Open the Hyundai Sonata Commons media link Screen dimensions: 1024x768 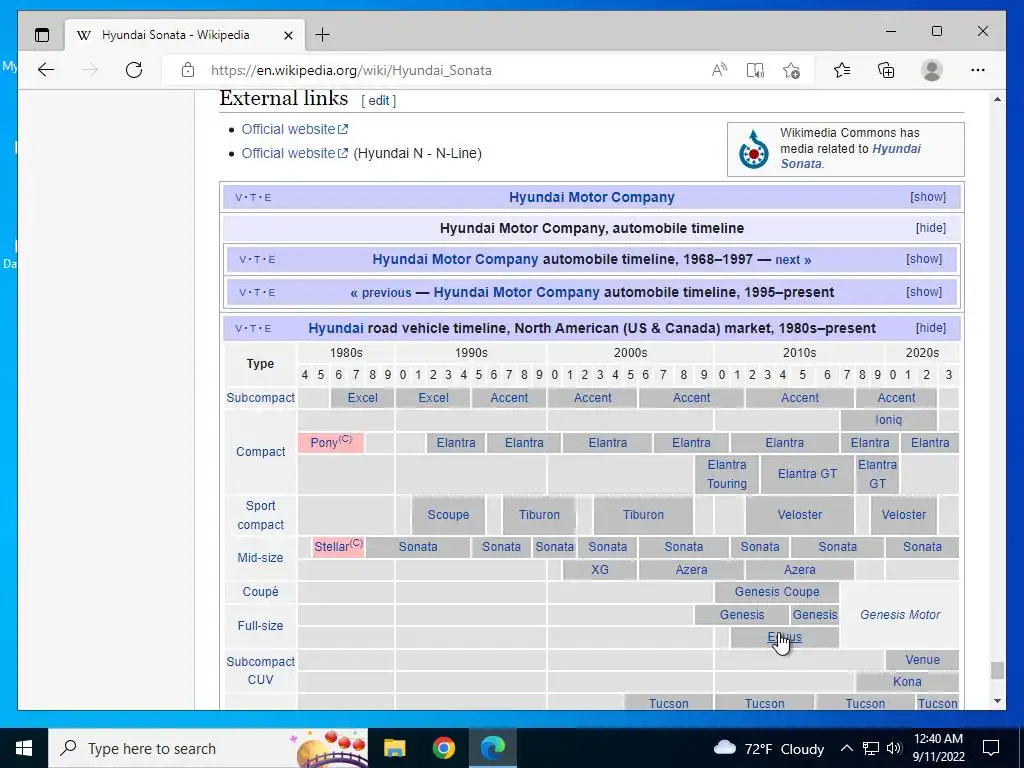pyautogui.click(x=850, y=156)
